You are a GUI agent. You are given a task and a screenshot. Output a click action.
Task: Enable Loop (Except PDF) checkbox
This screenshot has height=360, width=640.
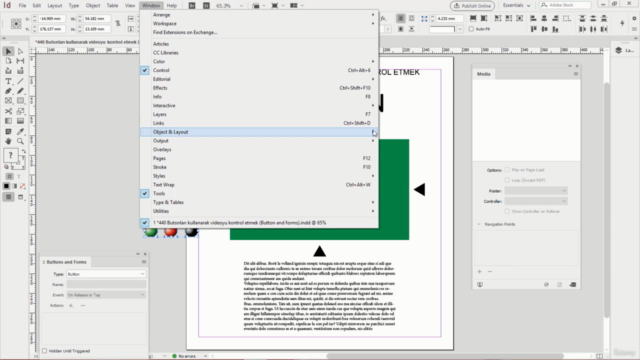coord(507,180)
